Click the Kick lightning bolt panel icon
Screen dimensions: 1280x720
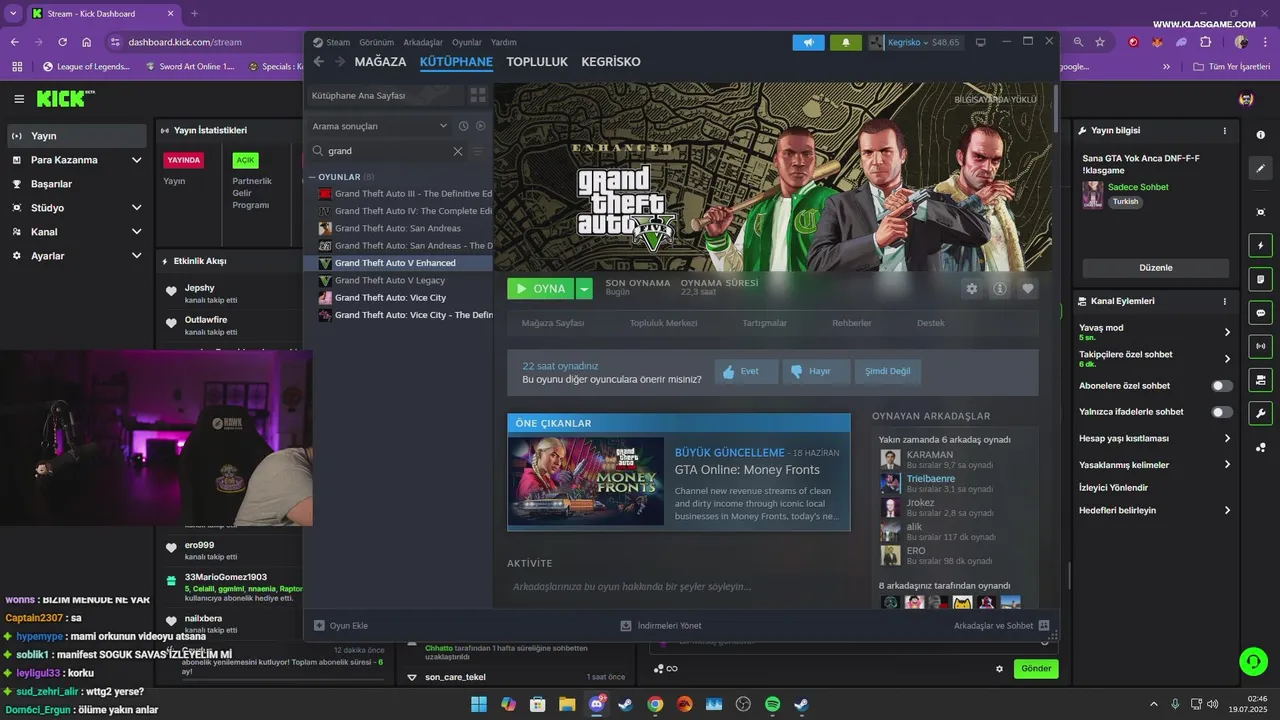click(x=1260, y=246)
